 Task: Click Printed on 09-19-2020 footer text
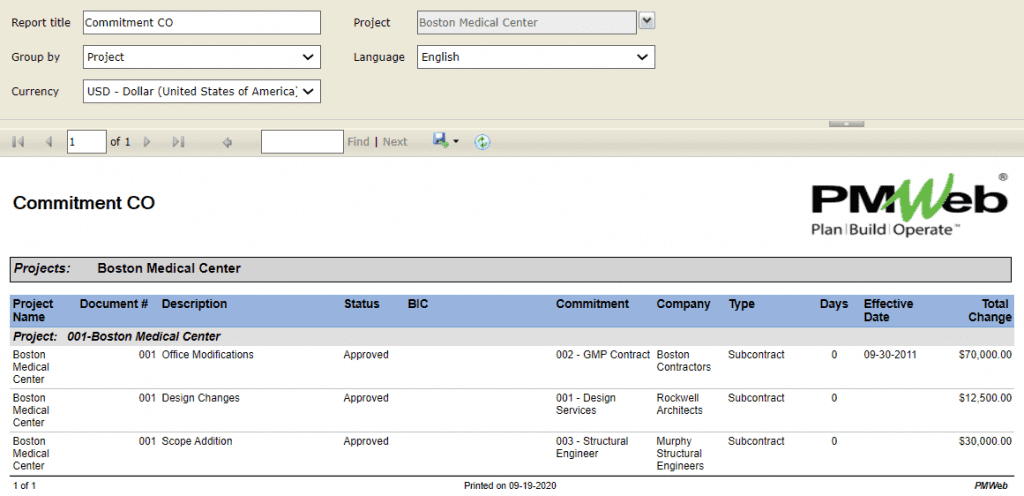[x=510, y=486]
